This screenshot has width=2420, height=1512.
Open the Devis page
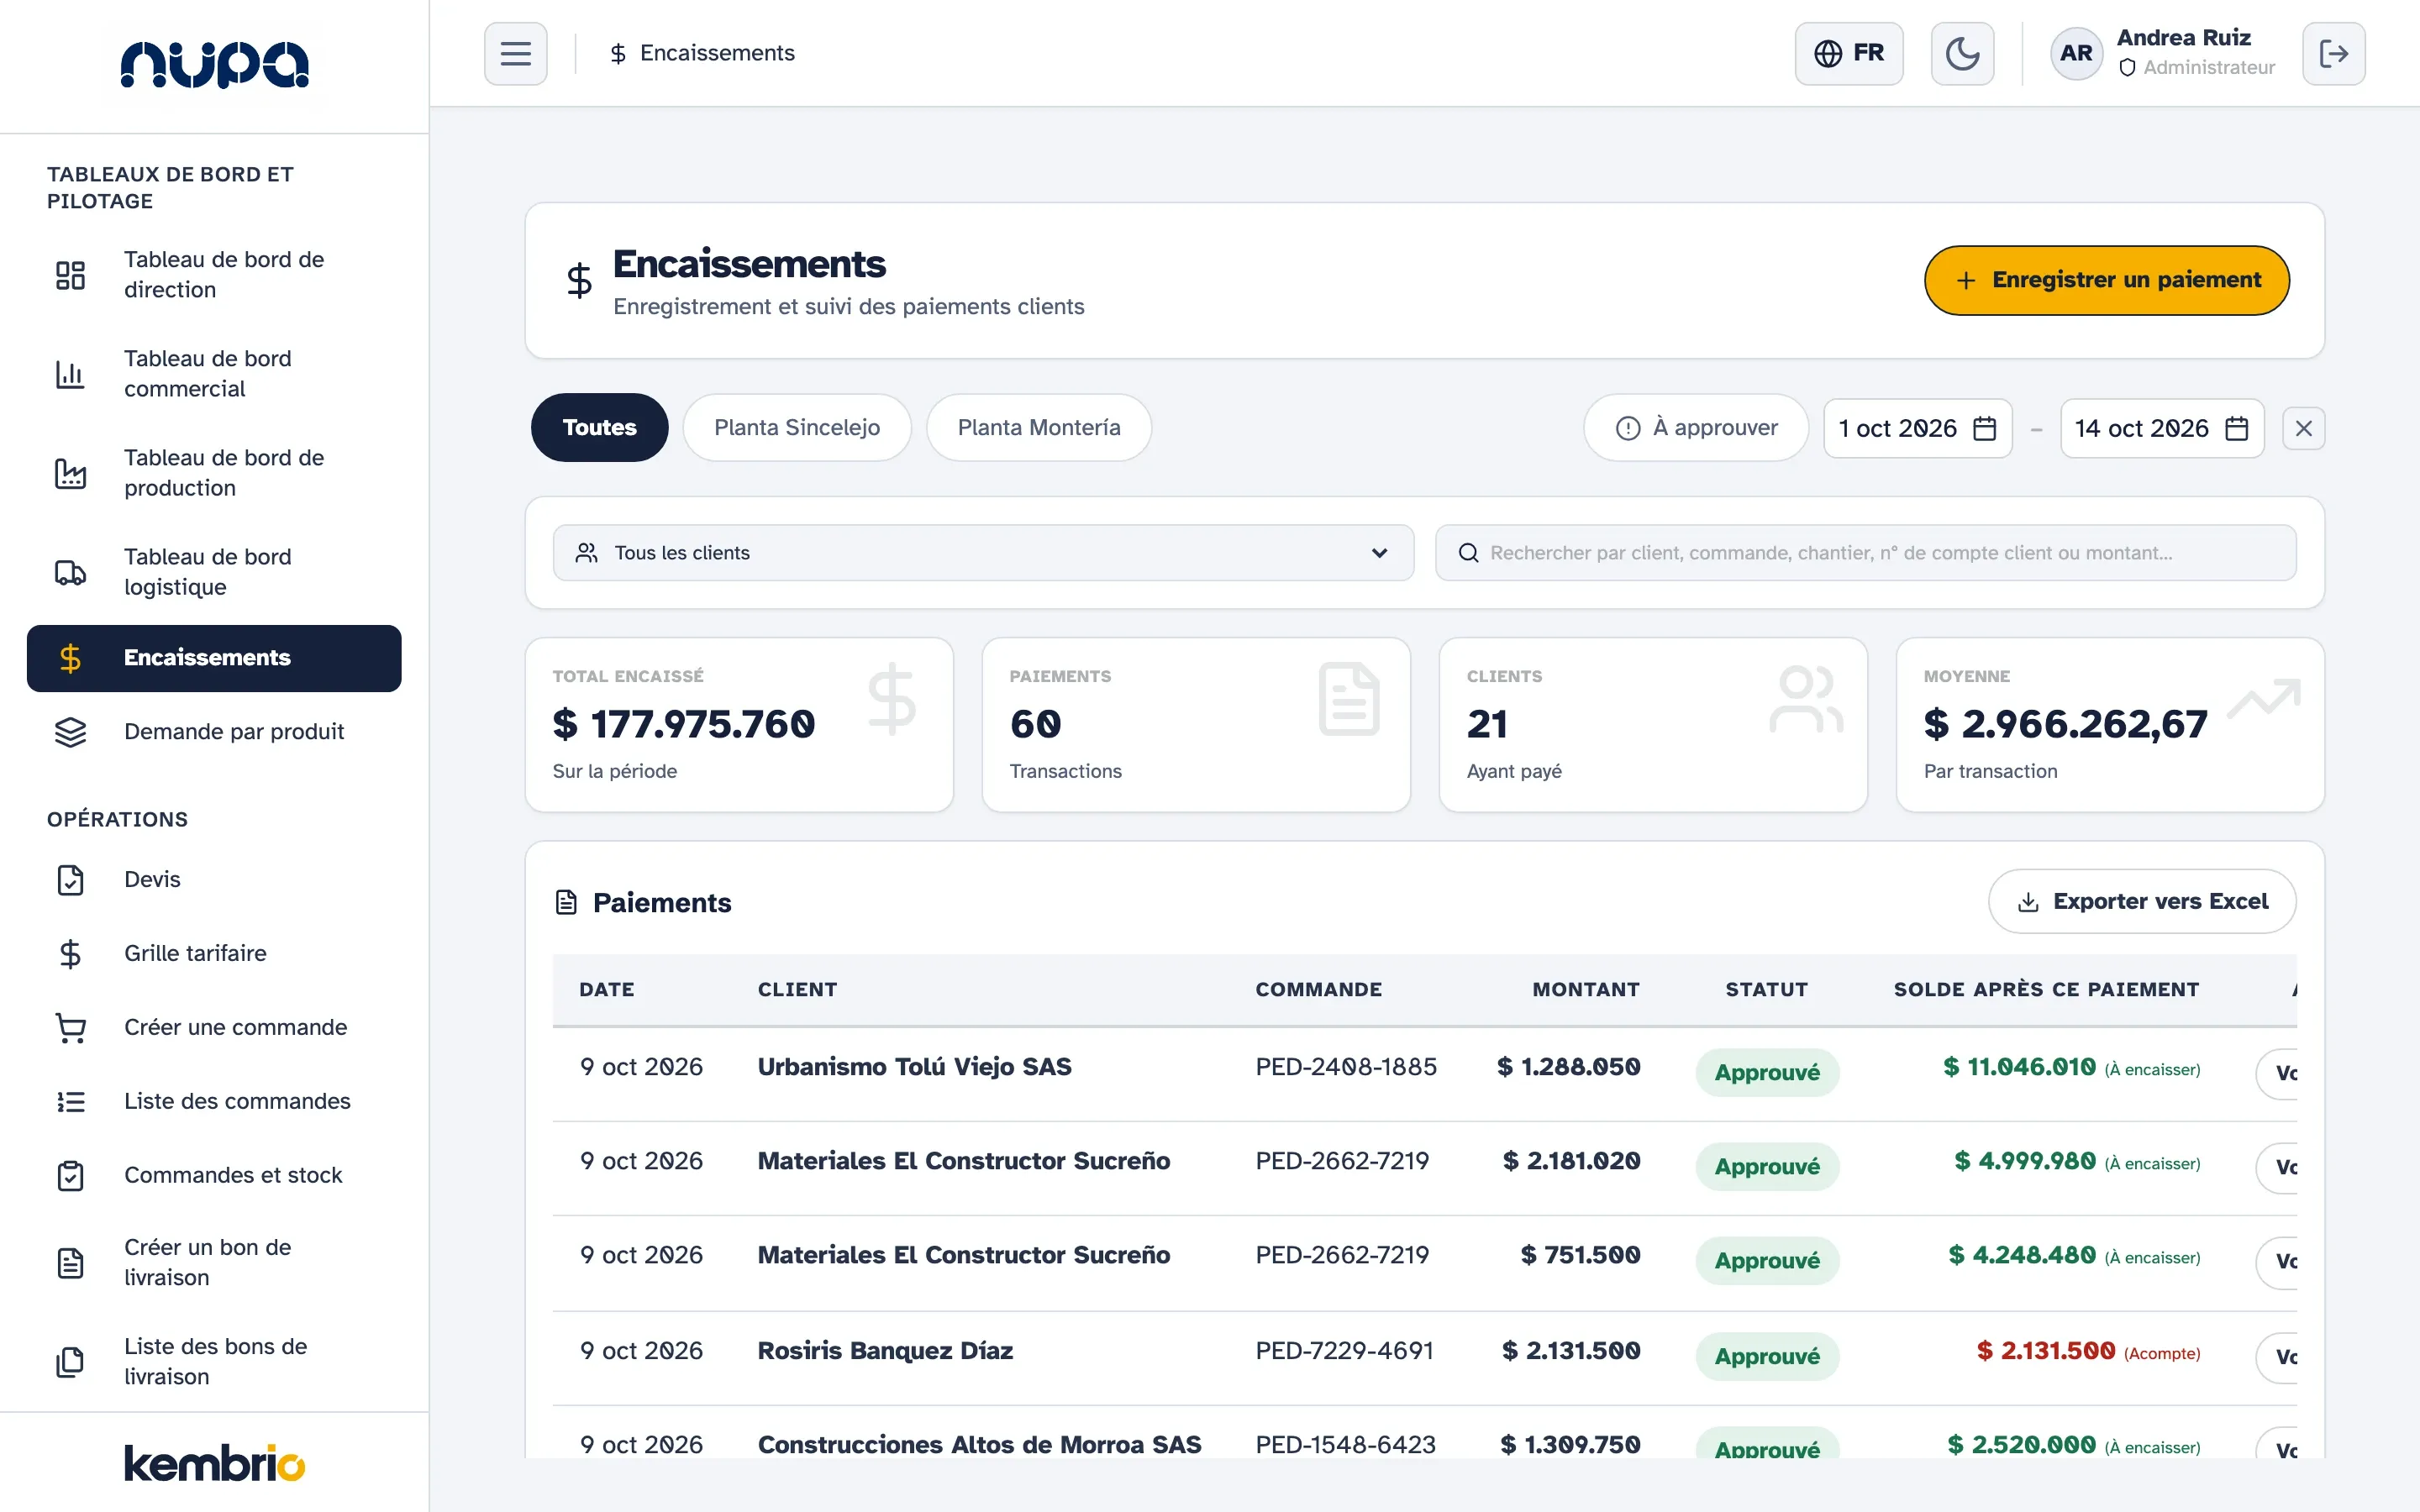tap(214, 880)
